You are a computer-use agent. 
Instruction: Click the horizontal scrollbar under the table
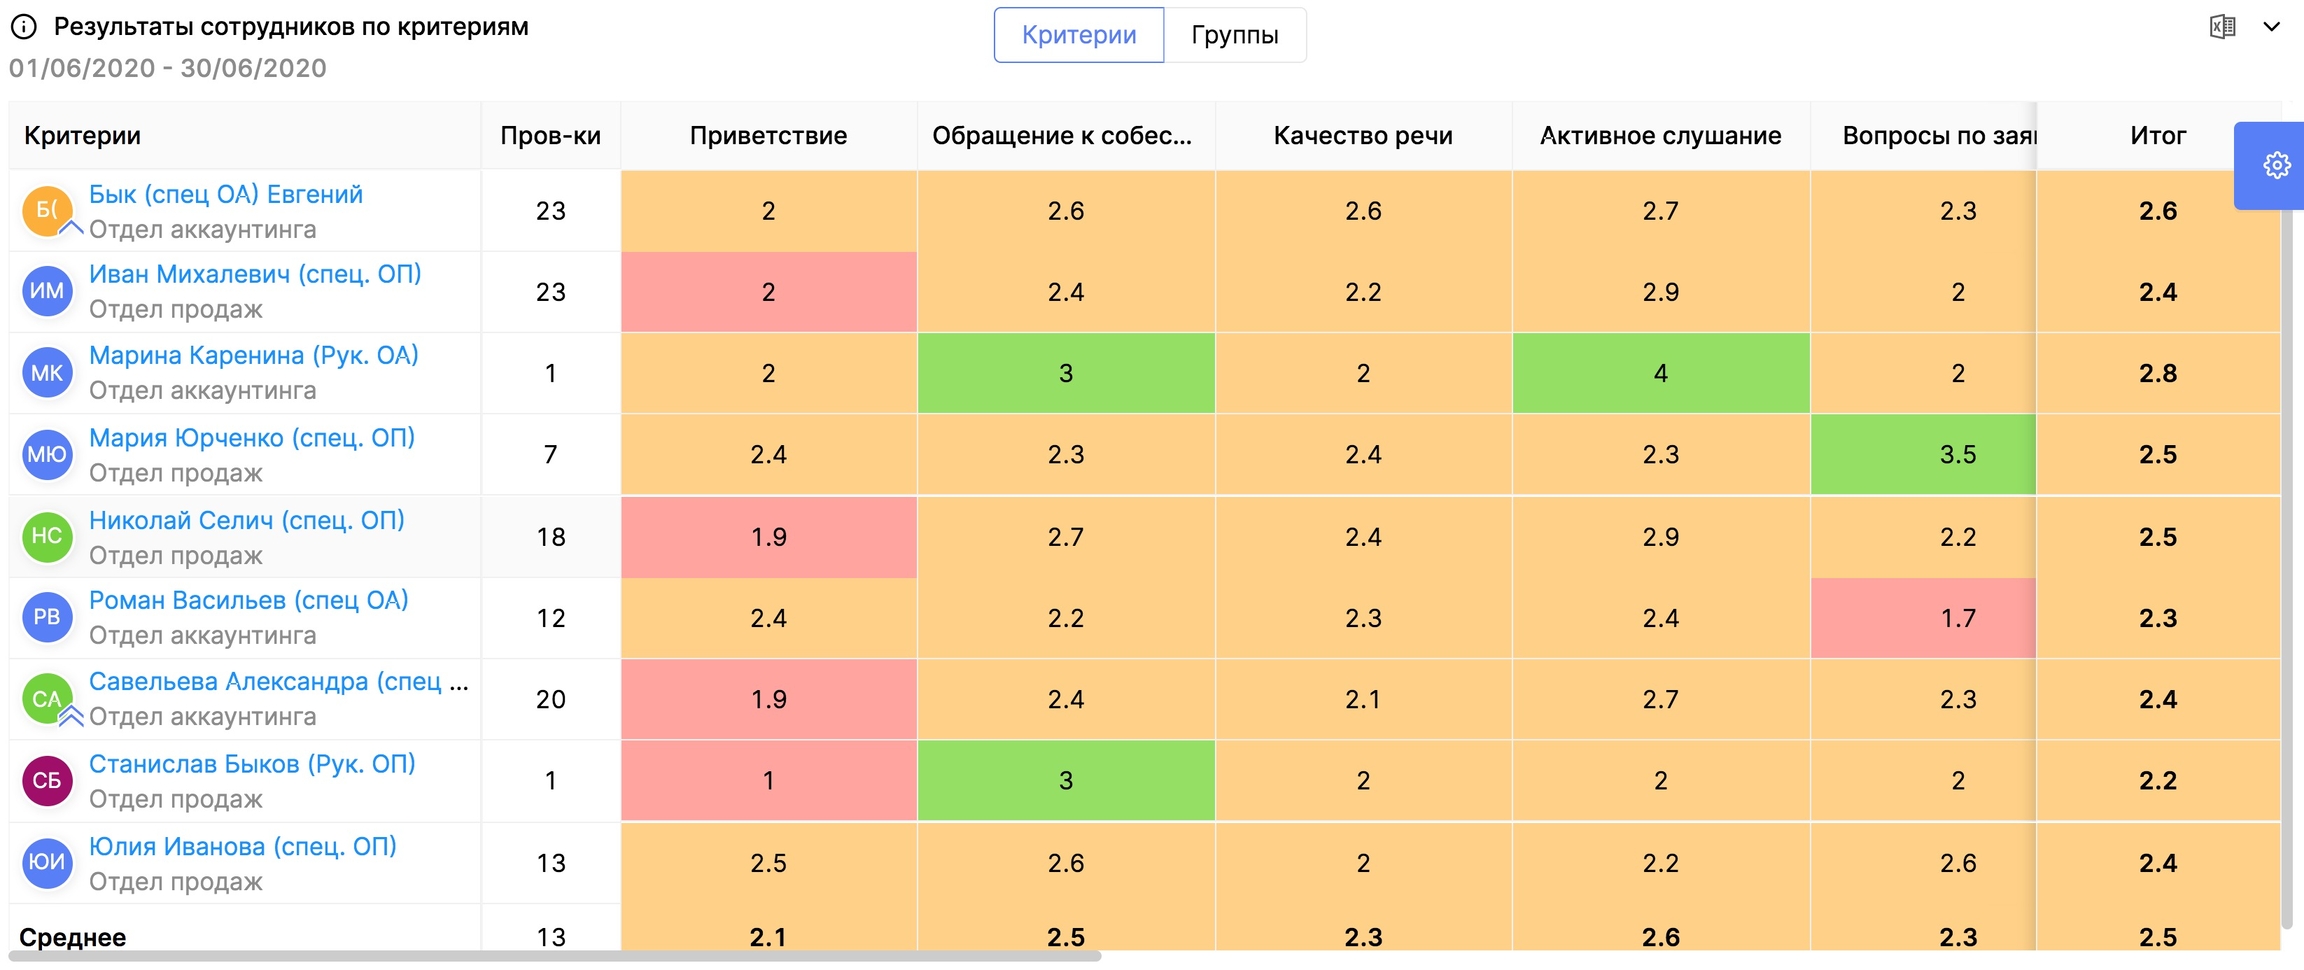(x=555, y=957)
